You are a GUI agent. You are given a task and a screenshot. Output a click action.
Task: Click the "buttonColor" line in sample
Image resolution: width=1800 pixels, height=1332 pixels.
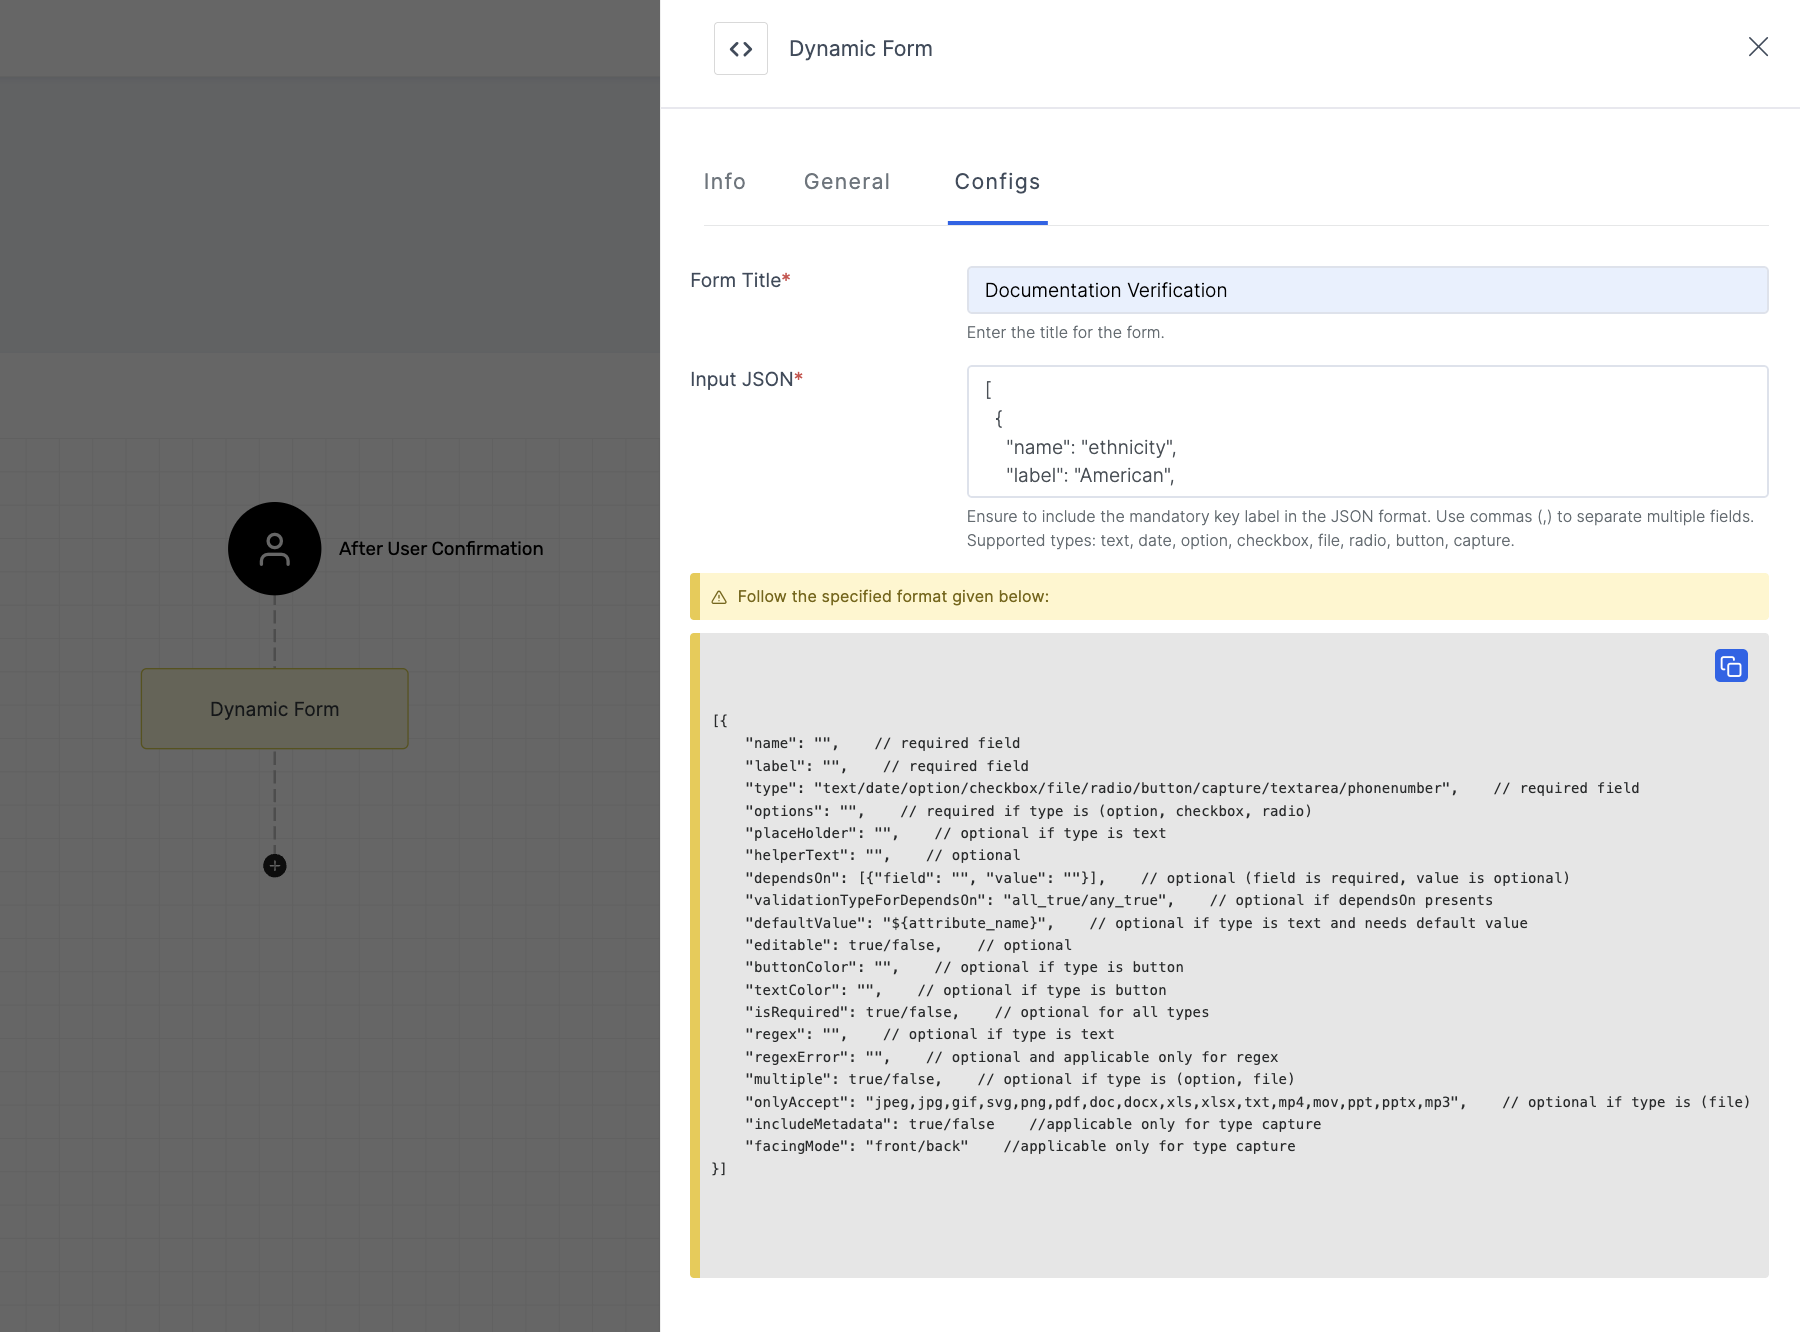(964, 967)
